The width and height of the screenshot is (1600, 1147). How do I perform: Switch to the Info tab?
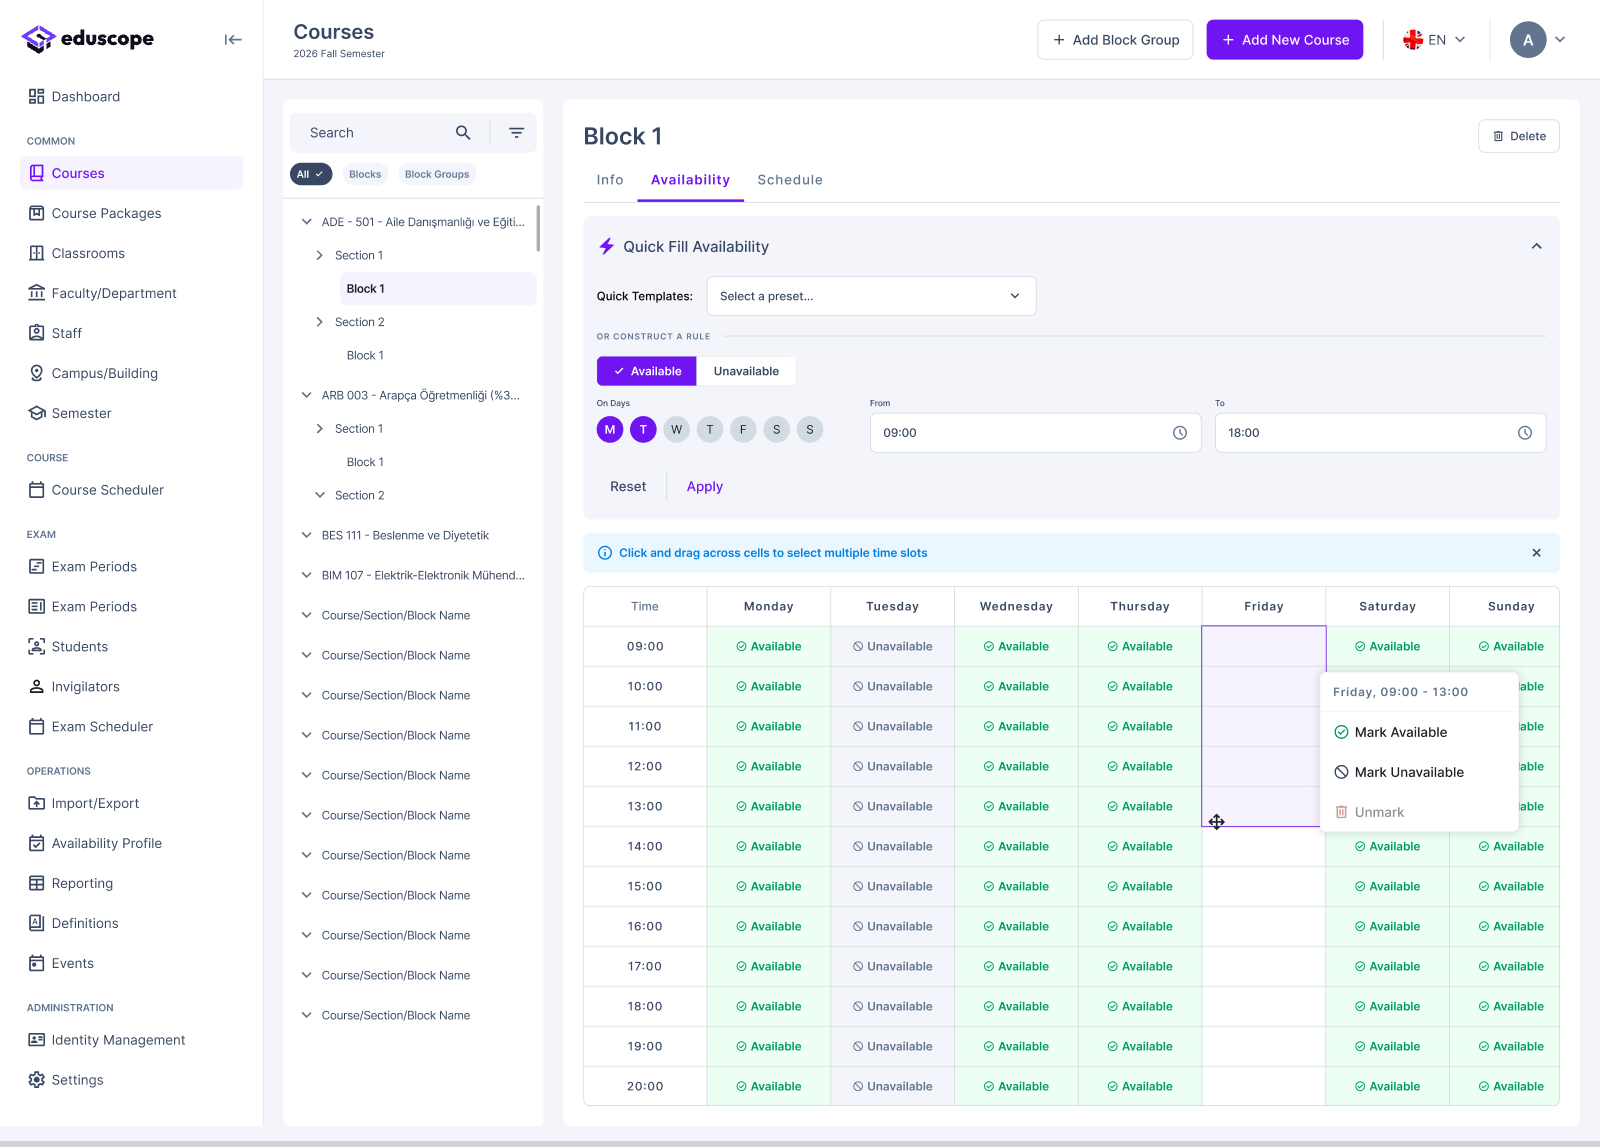point(610,180)
